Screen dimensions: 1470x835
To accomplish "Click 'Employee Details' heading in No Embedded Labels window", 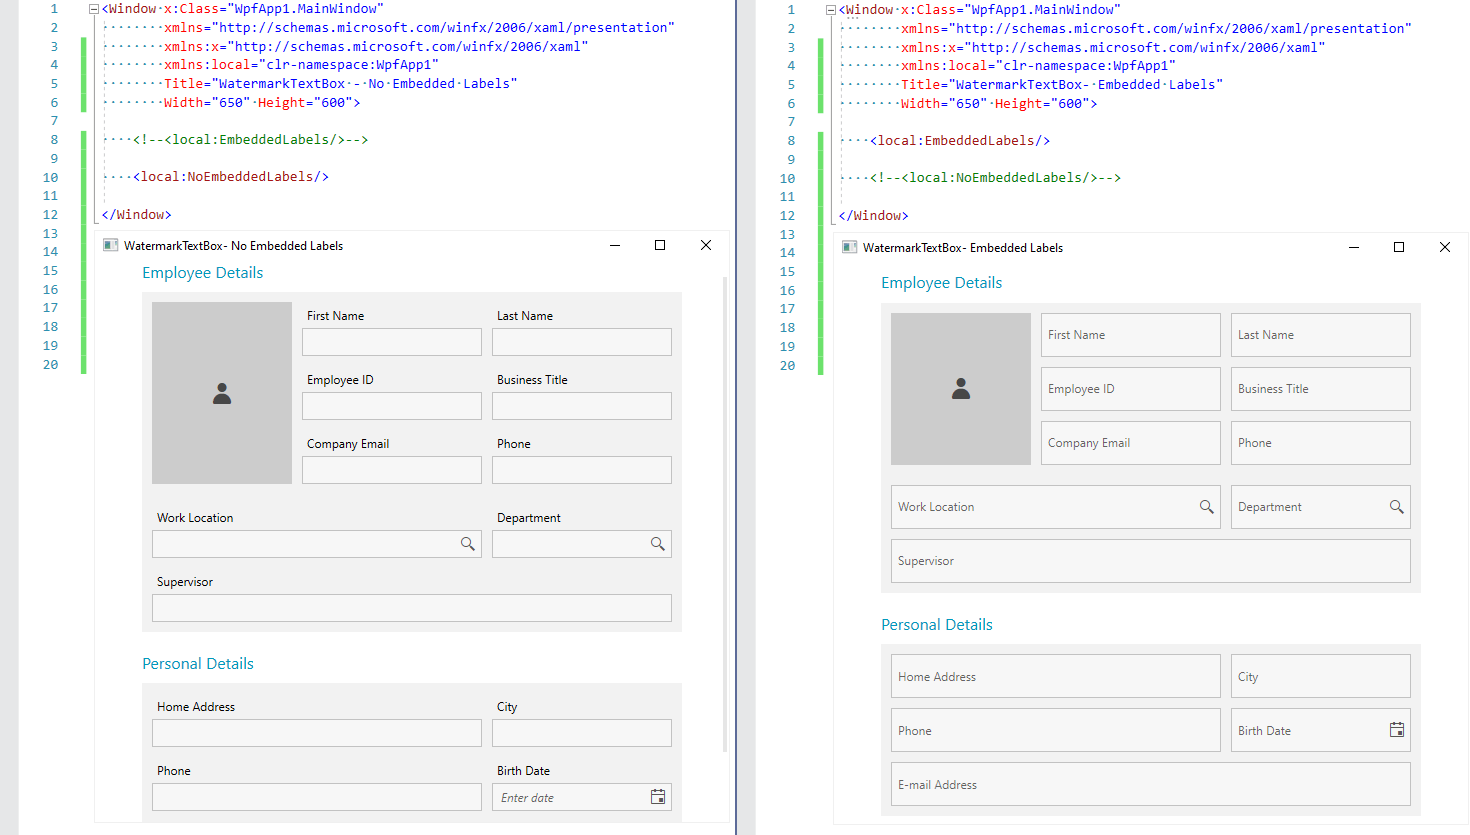I will click(202, 273).
